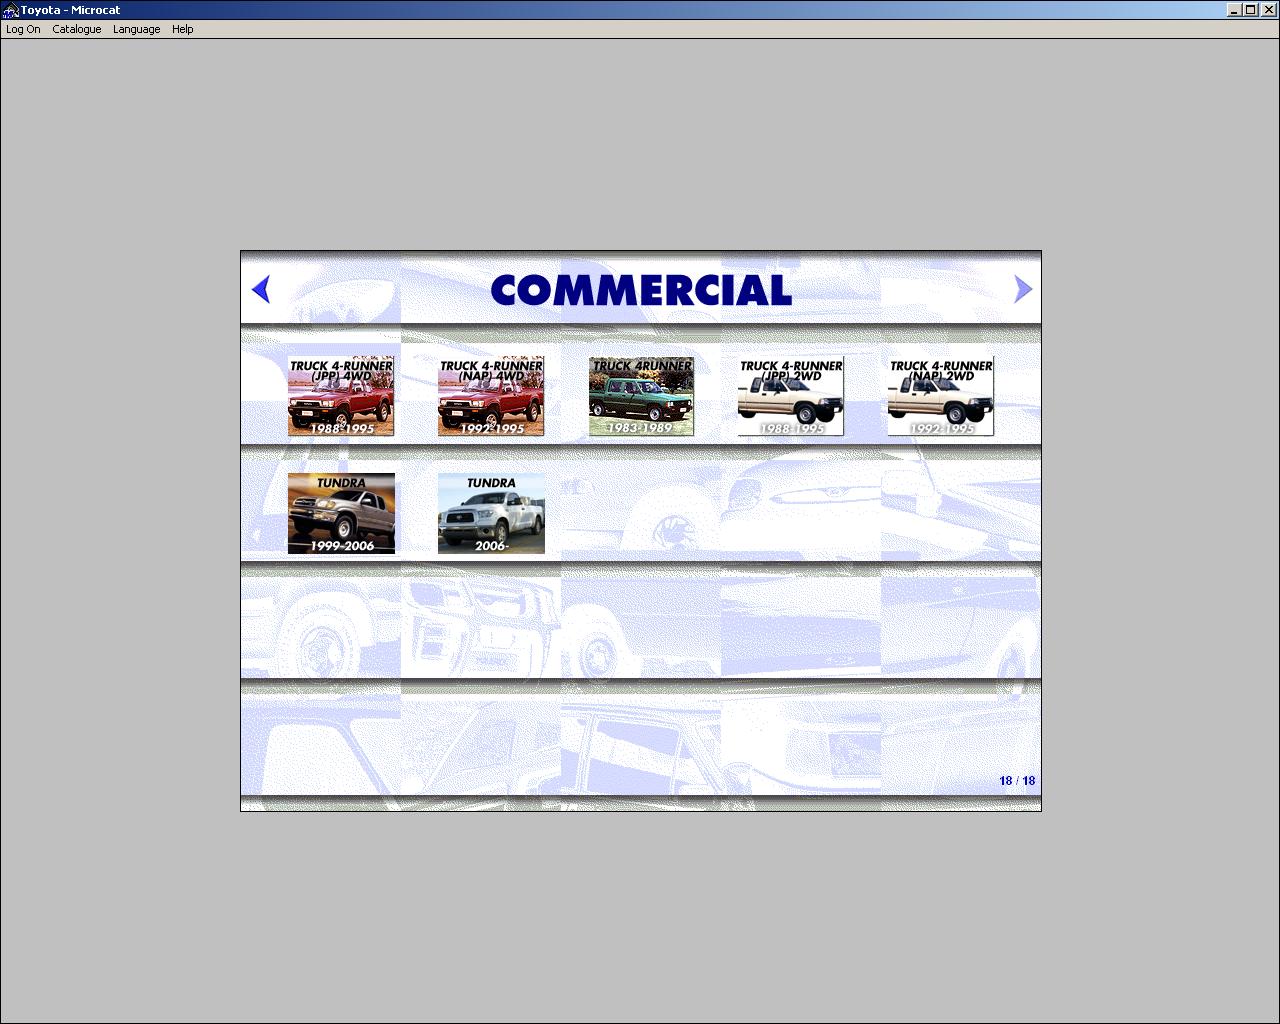Open the Language menu
The width and height of the screenshot is (1280, 1024).
[136, 29]
